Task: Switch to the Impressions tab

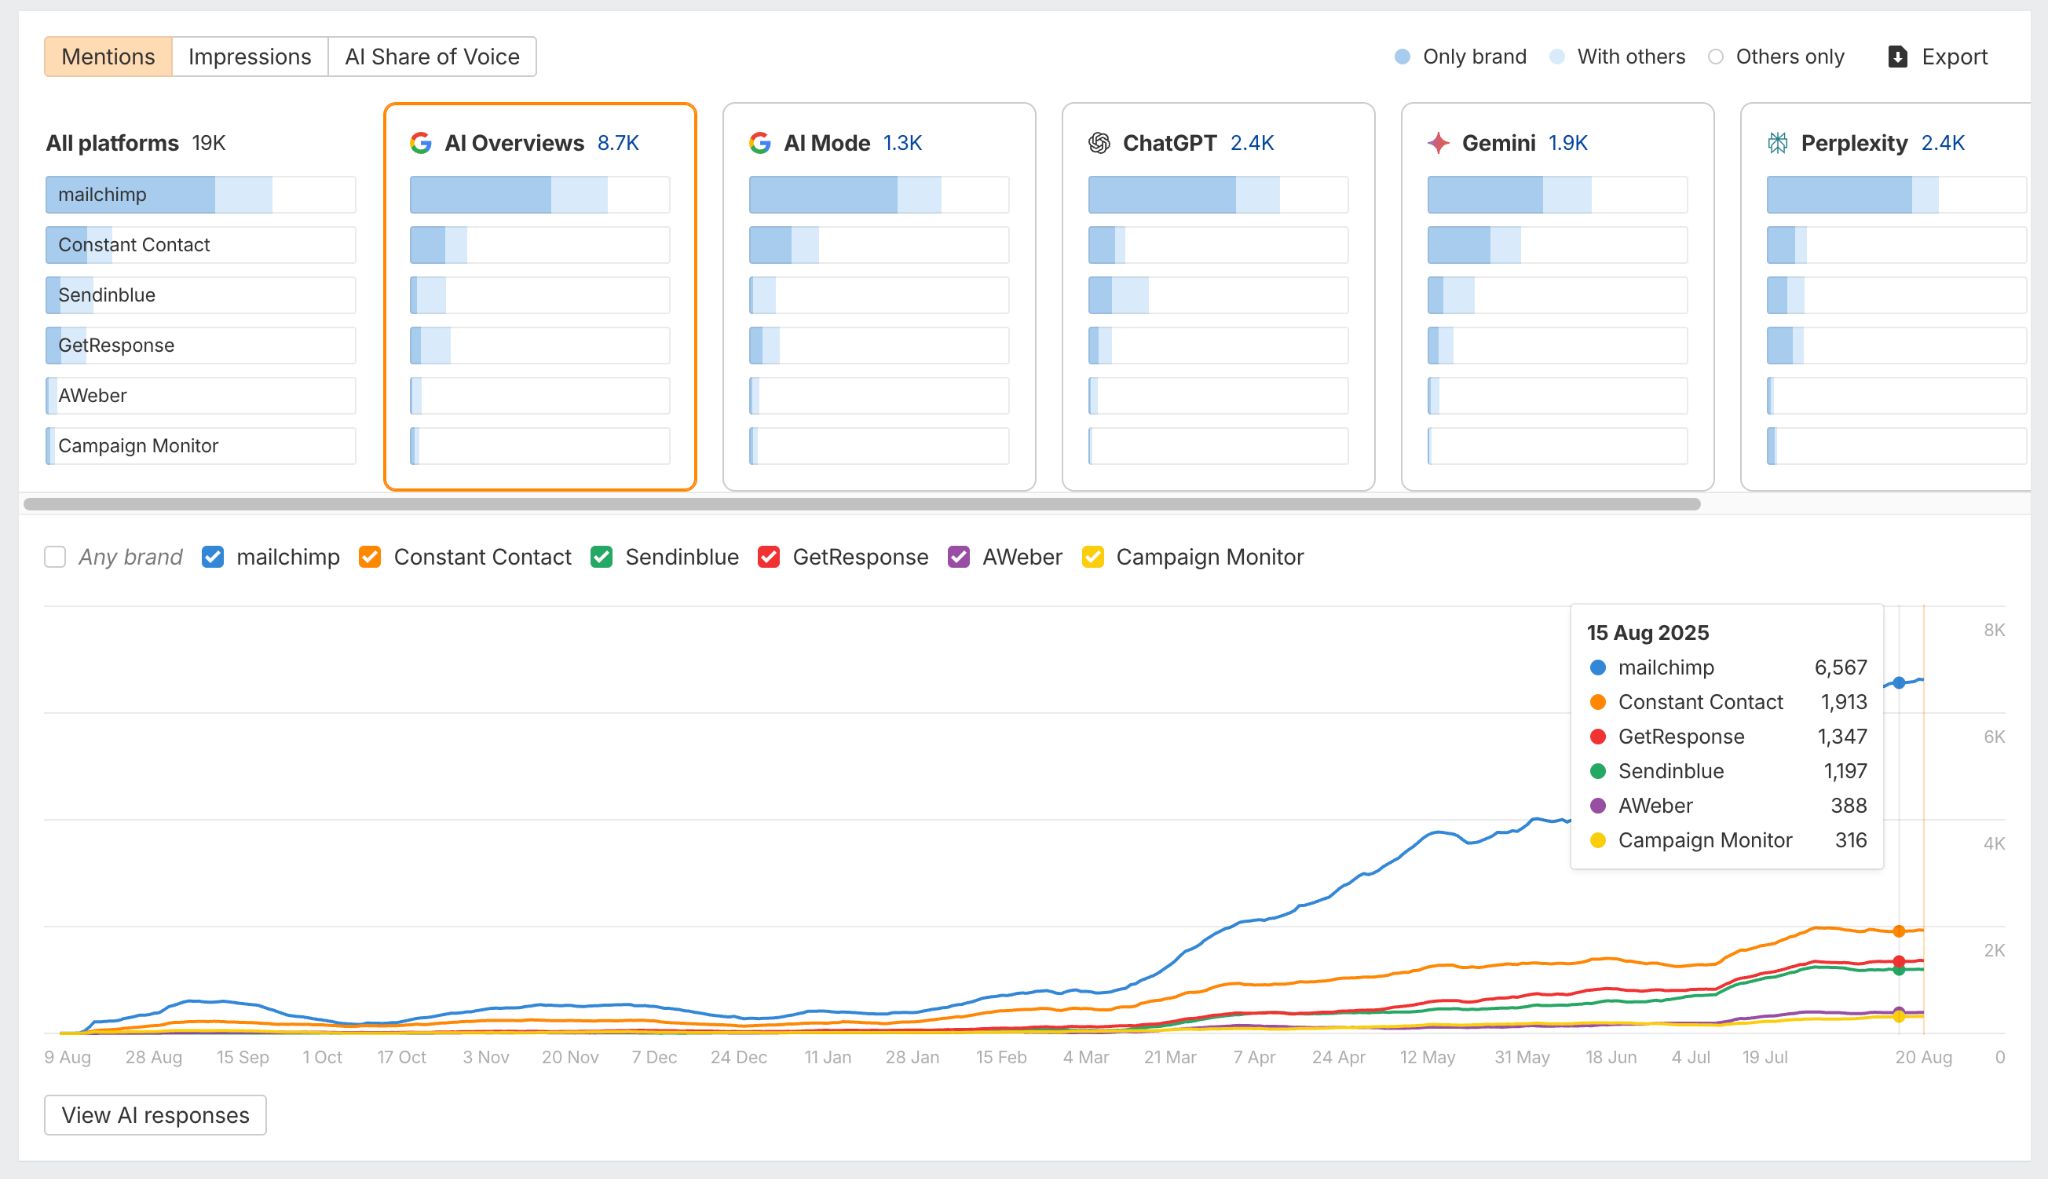Action: (250, 56)
